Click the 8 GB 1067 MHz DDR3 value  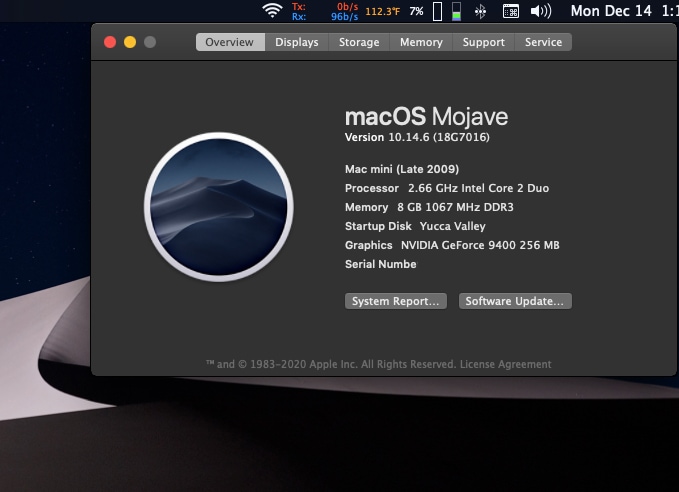click(x=455, y=207)
